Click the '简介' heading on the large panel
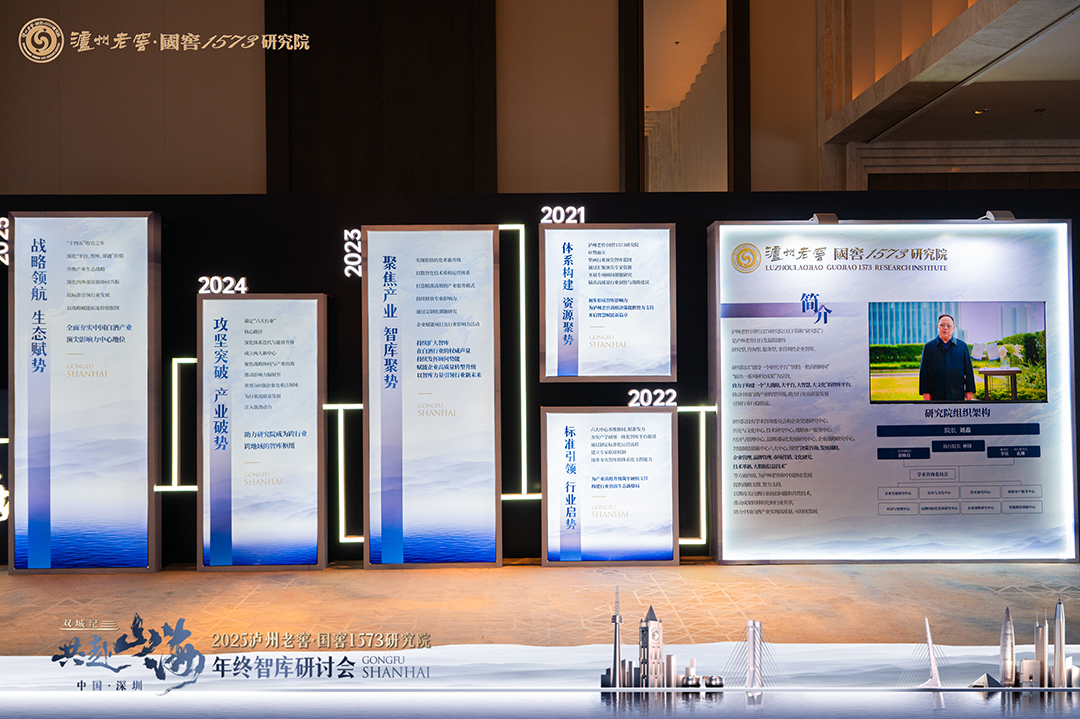Viewport: 1080px width, 719px height. click(x=816, y=307)
